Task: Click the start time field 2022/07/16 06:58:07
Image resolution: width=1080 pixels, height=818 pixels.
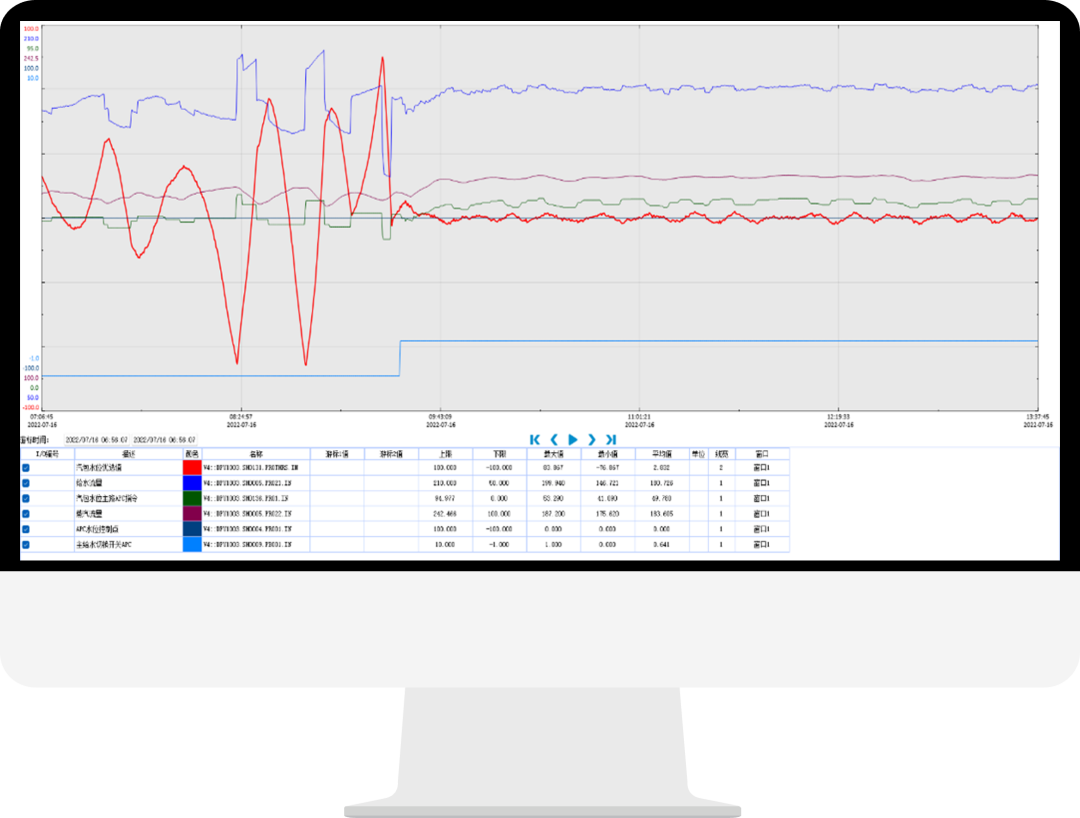Action: [97, 440]
